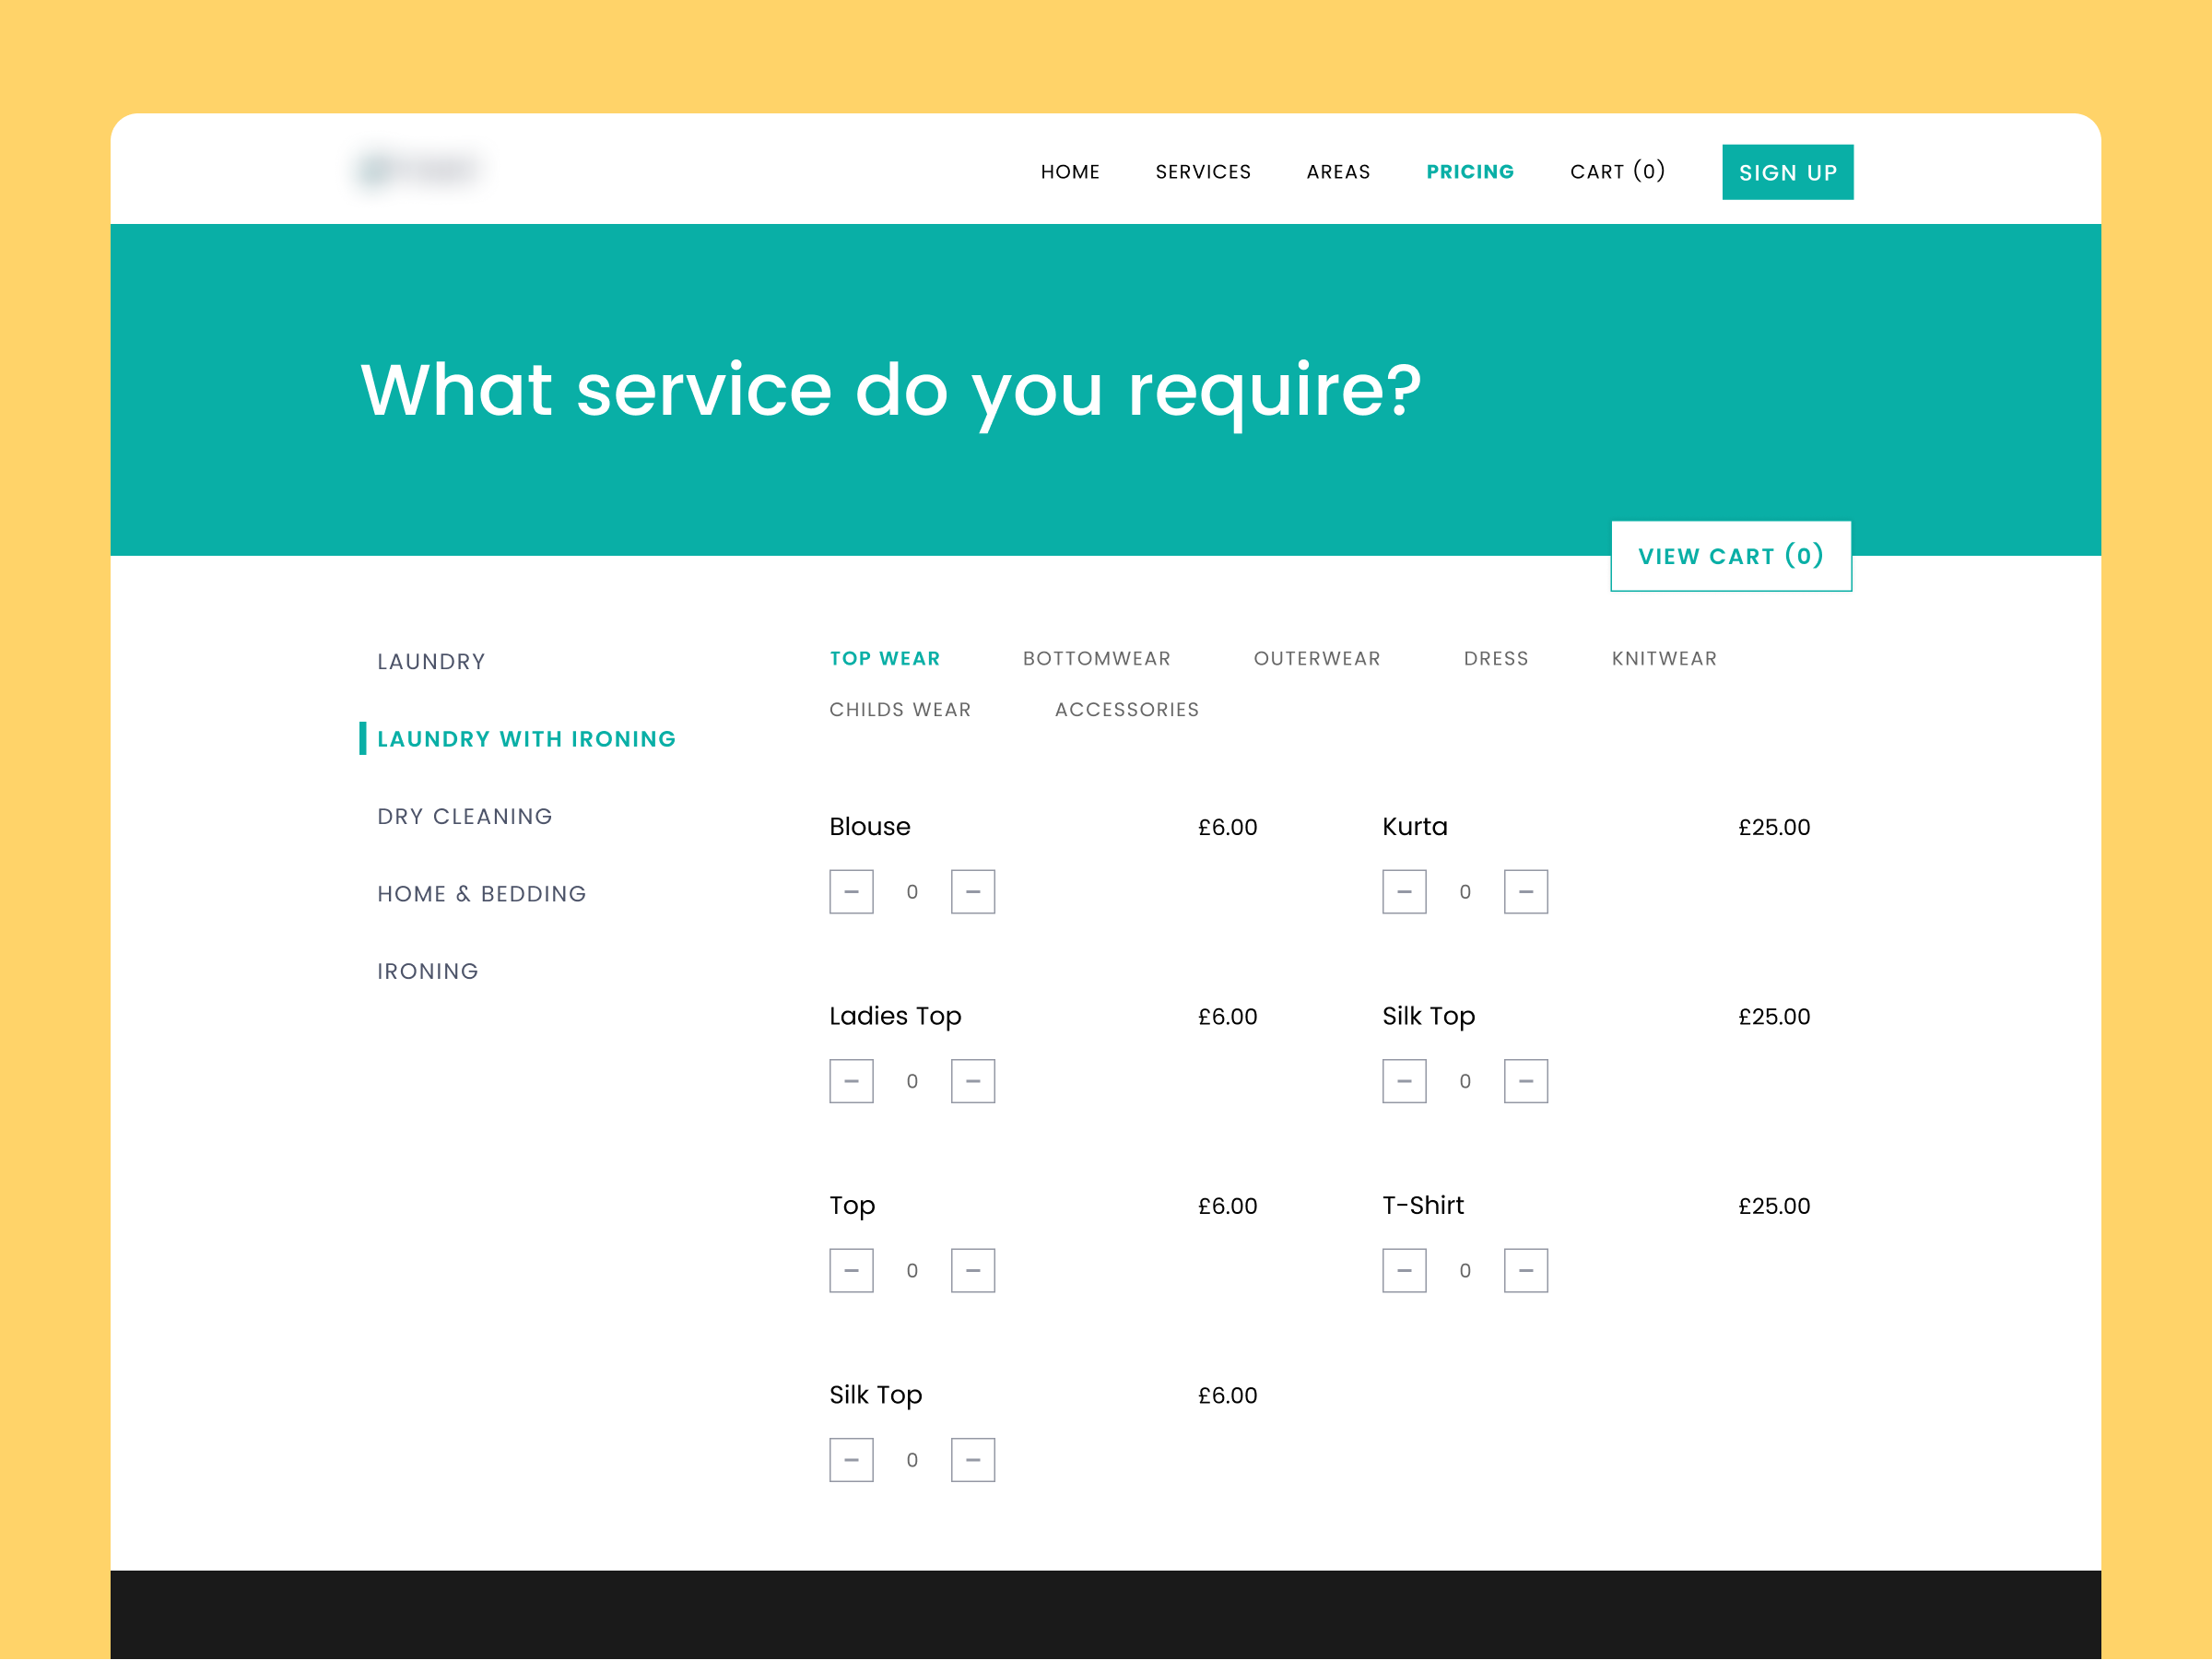The height and width of the screenshot is (1660, 2212).
Task: Click the right stepper button under Blouse
Action: point(972,891)
